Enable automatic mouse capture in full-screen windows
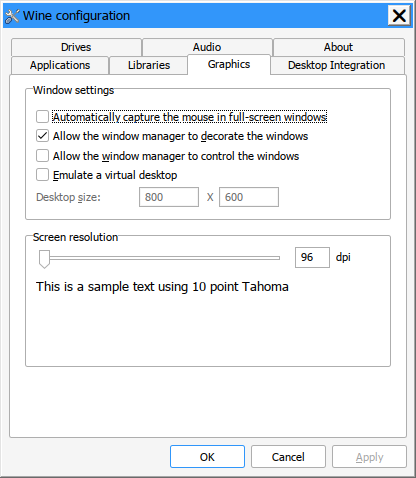The image size is (416, 478). [x=42, y=117]
